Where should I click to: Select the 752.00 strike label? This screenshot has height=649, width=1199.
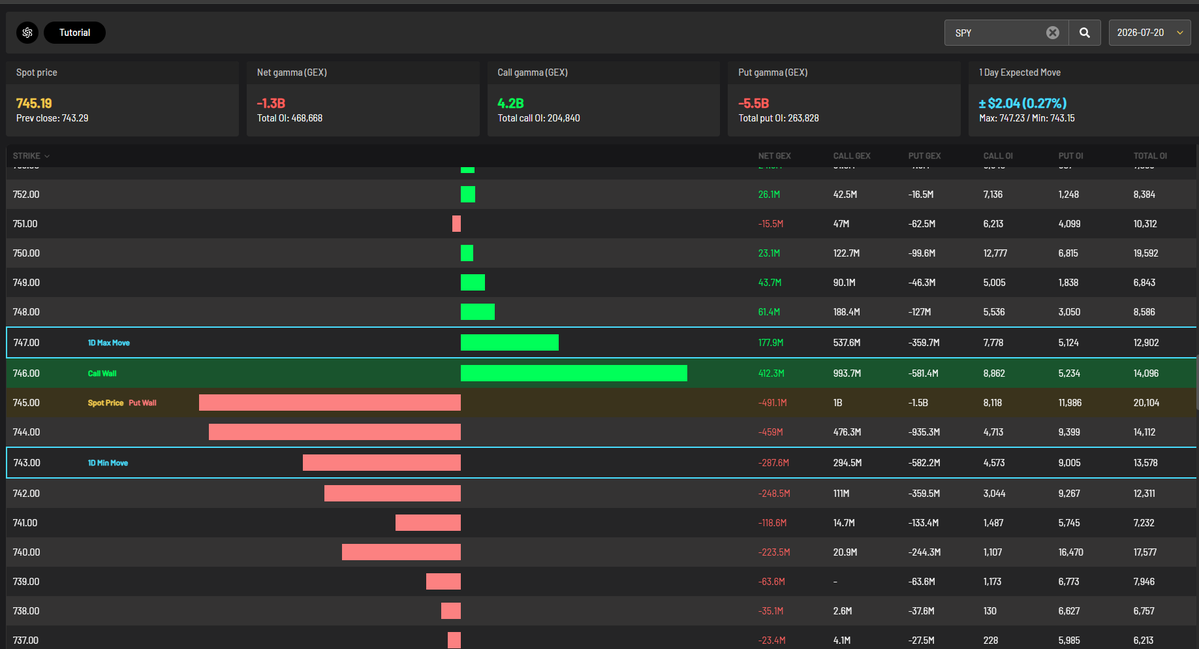26,194
